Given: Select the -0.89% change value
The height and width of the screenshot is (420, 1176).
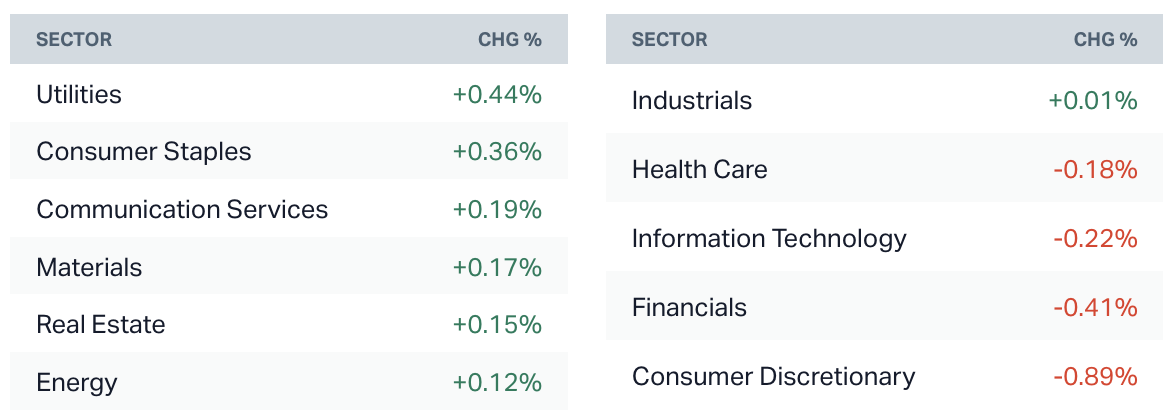Looking at the screenshot, I should (1095, 376).
